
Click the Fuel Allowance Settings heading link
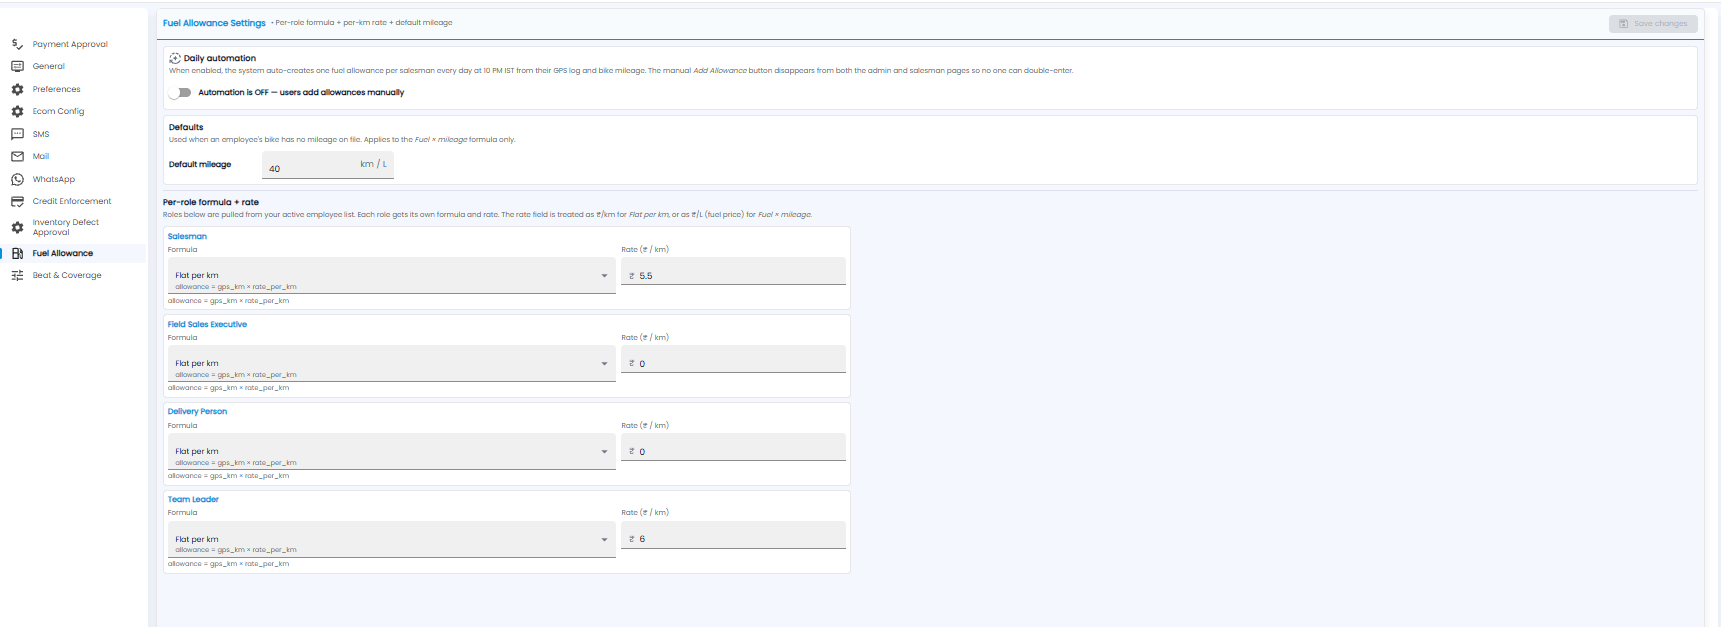click(215, 23)
